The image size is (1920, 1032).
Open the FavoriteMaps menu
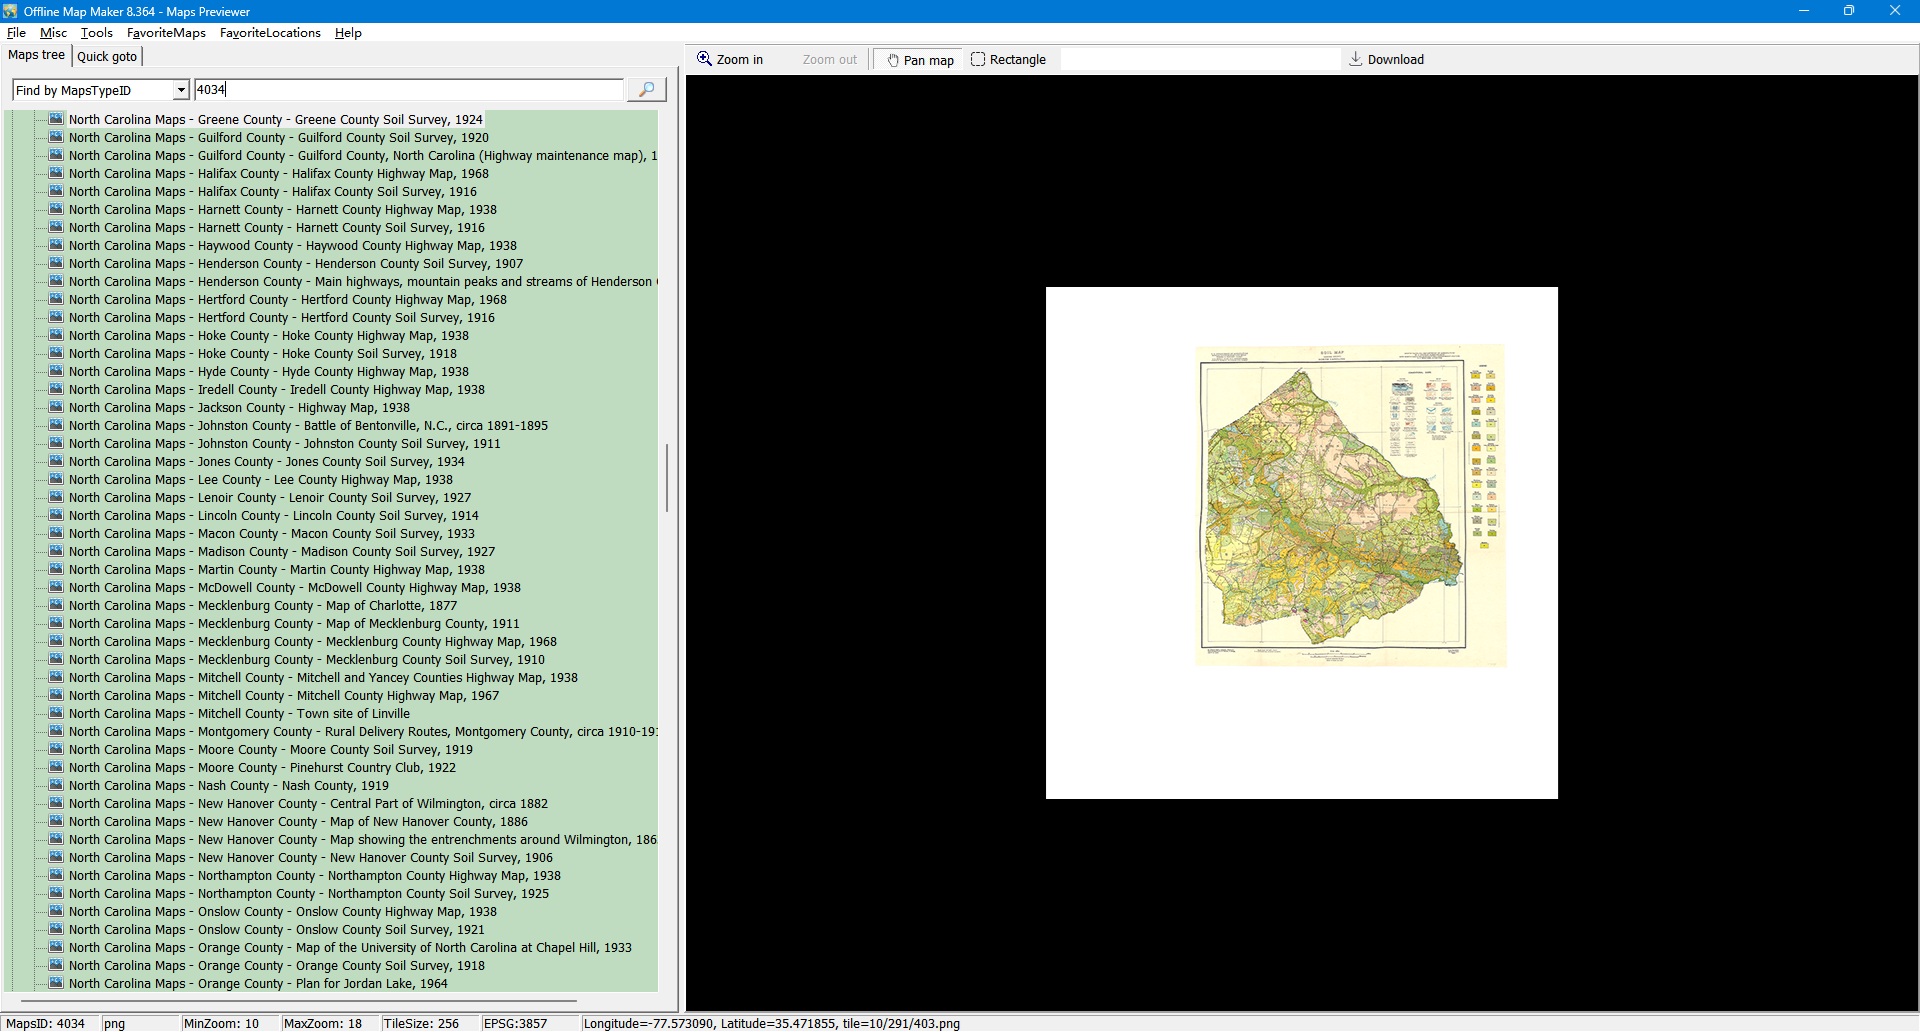166,33
